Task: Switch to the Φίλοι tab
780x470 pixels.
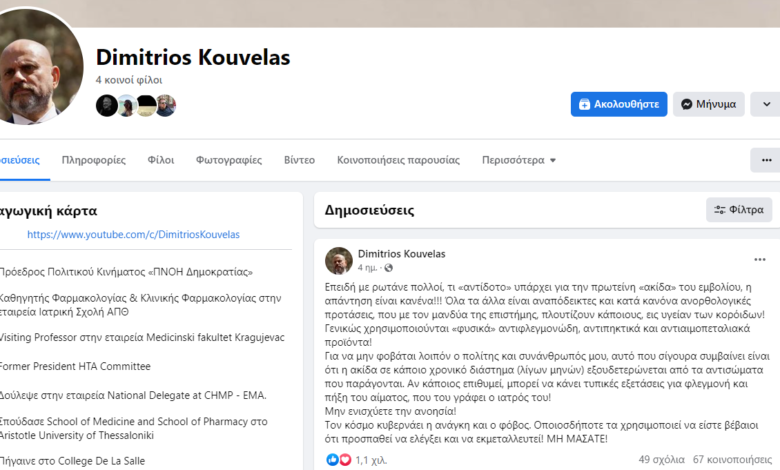Action: [161, 160]
